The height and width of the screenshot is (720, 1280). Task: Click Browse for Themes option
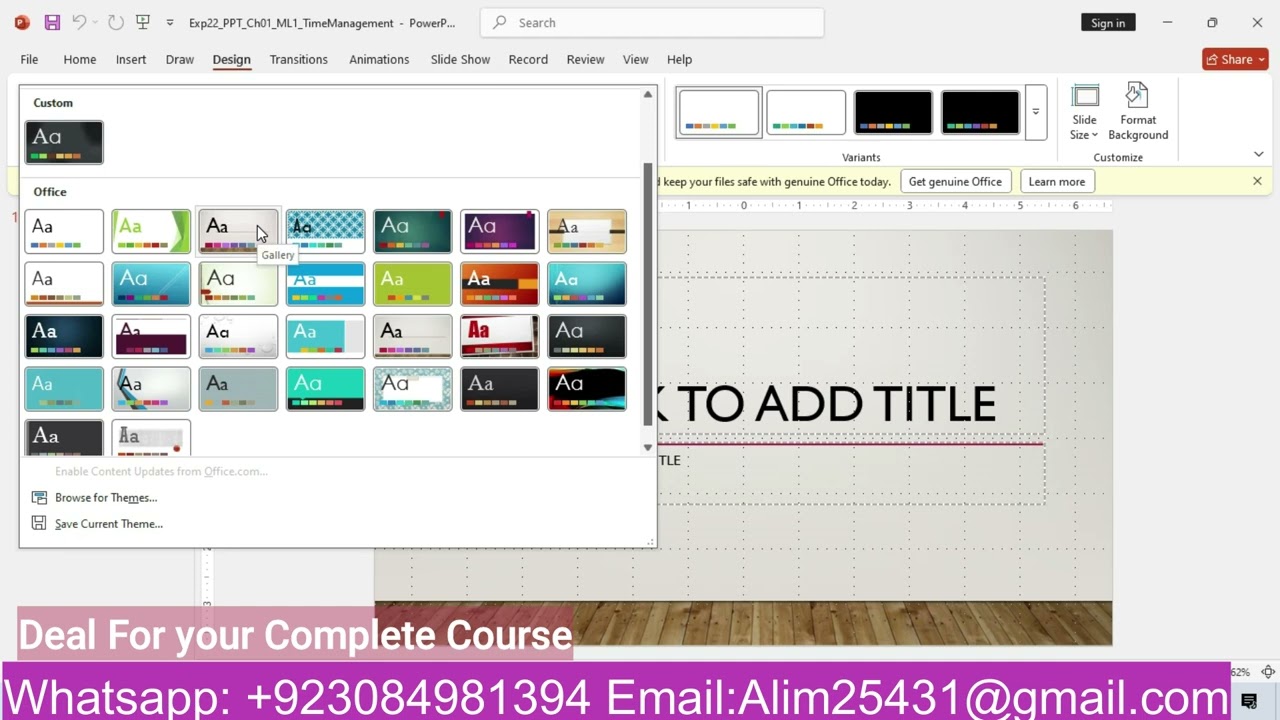click(105, 497)
